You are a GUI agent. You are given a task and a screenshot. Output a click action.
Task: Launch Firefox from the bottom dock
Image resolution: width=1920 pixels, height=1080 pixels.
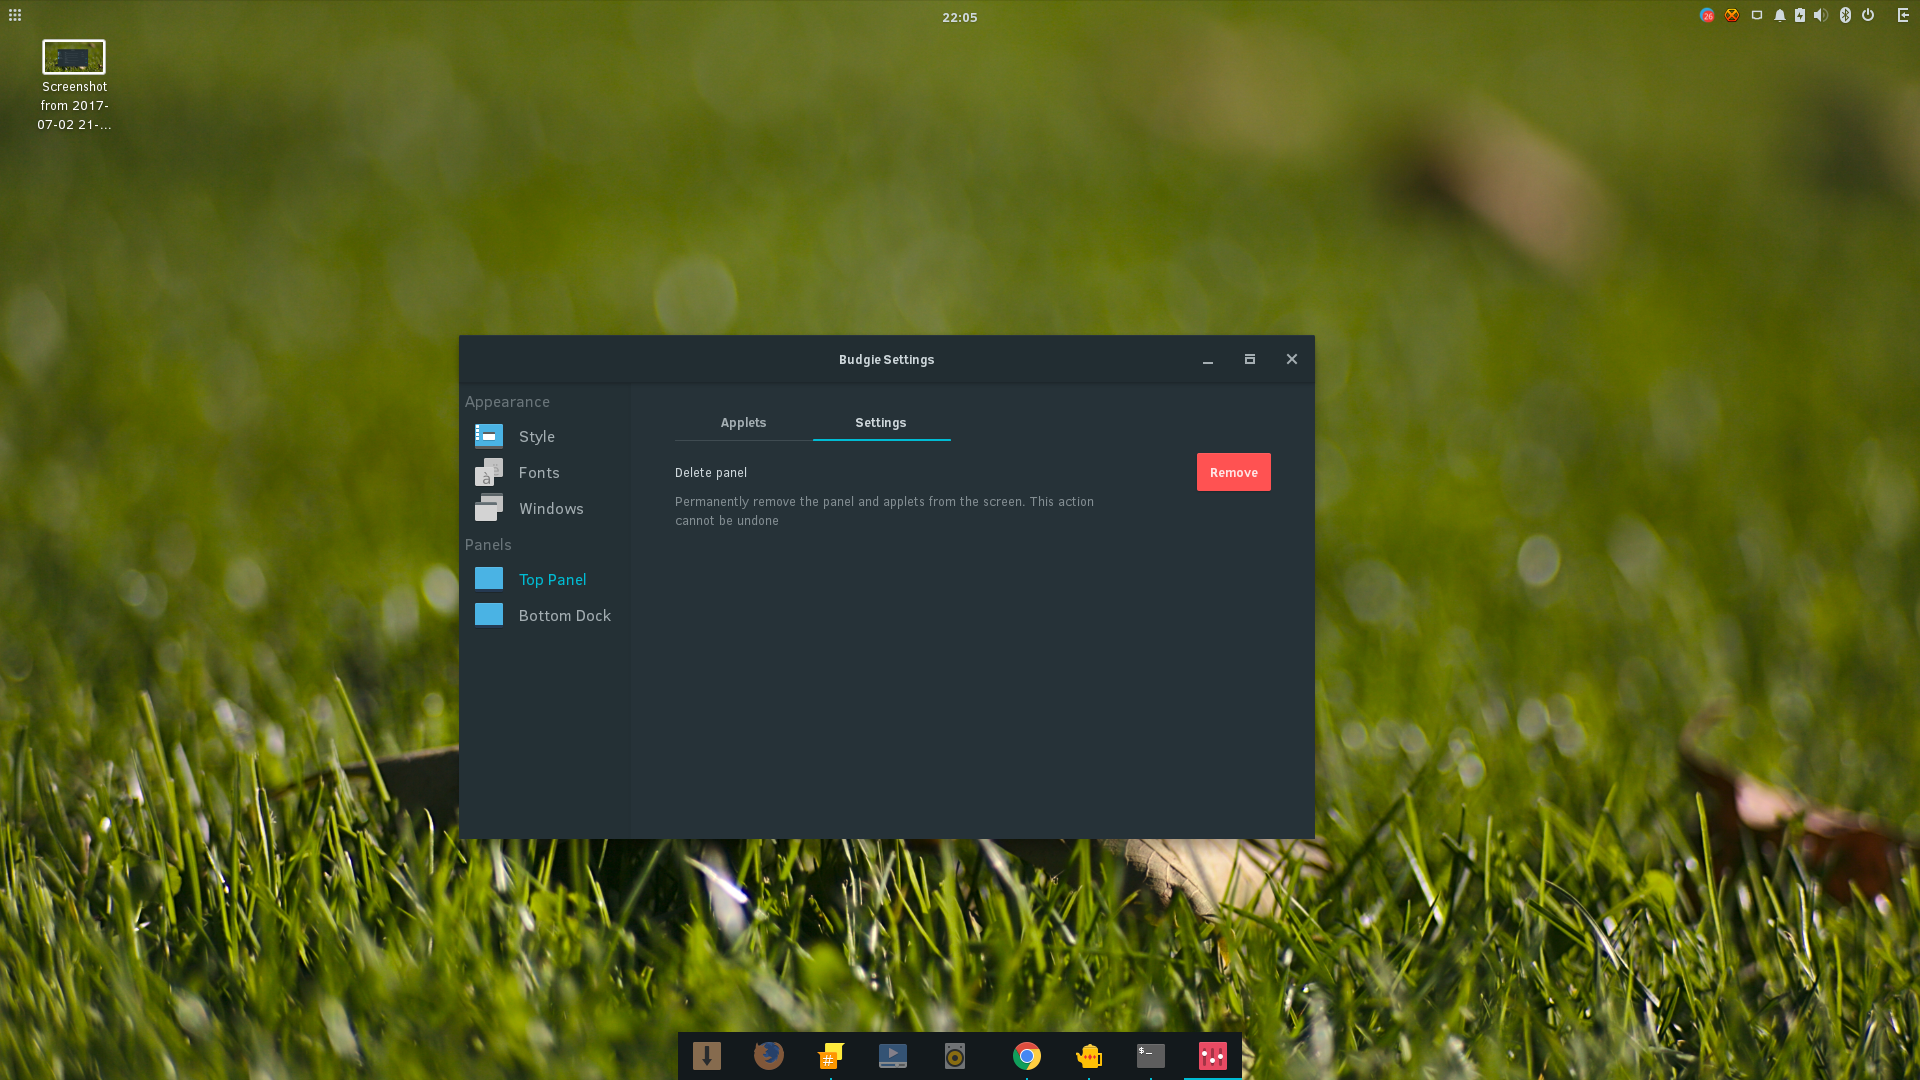click(x=769, y=1056)
